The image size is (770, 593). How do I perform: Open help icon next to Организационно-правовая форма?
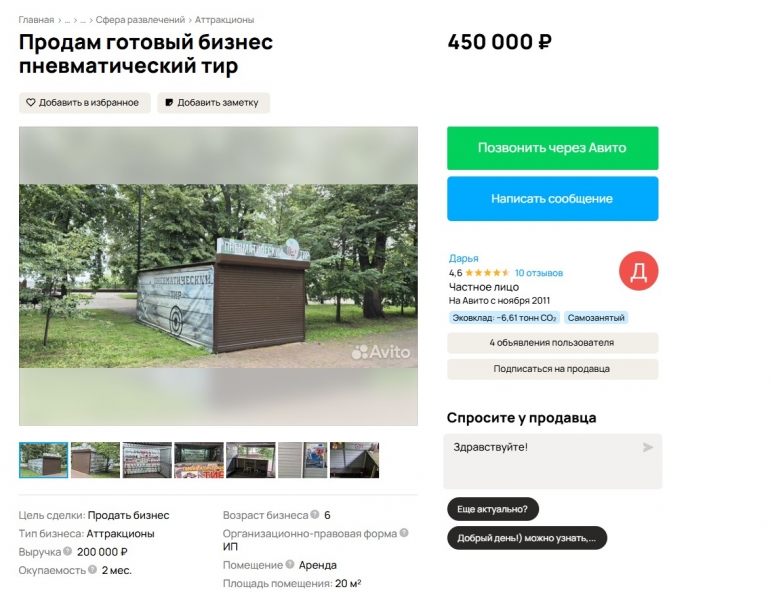point(404,533)
